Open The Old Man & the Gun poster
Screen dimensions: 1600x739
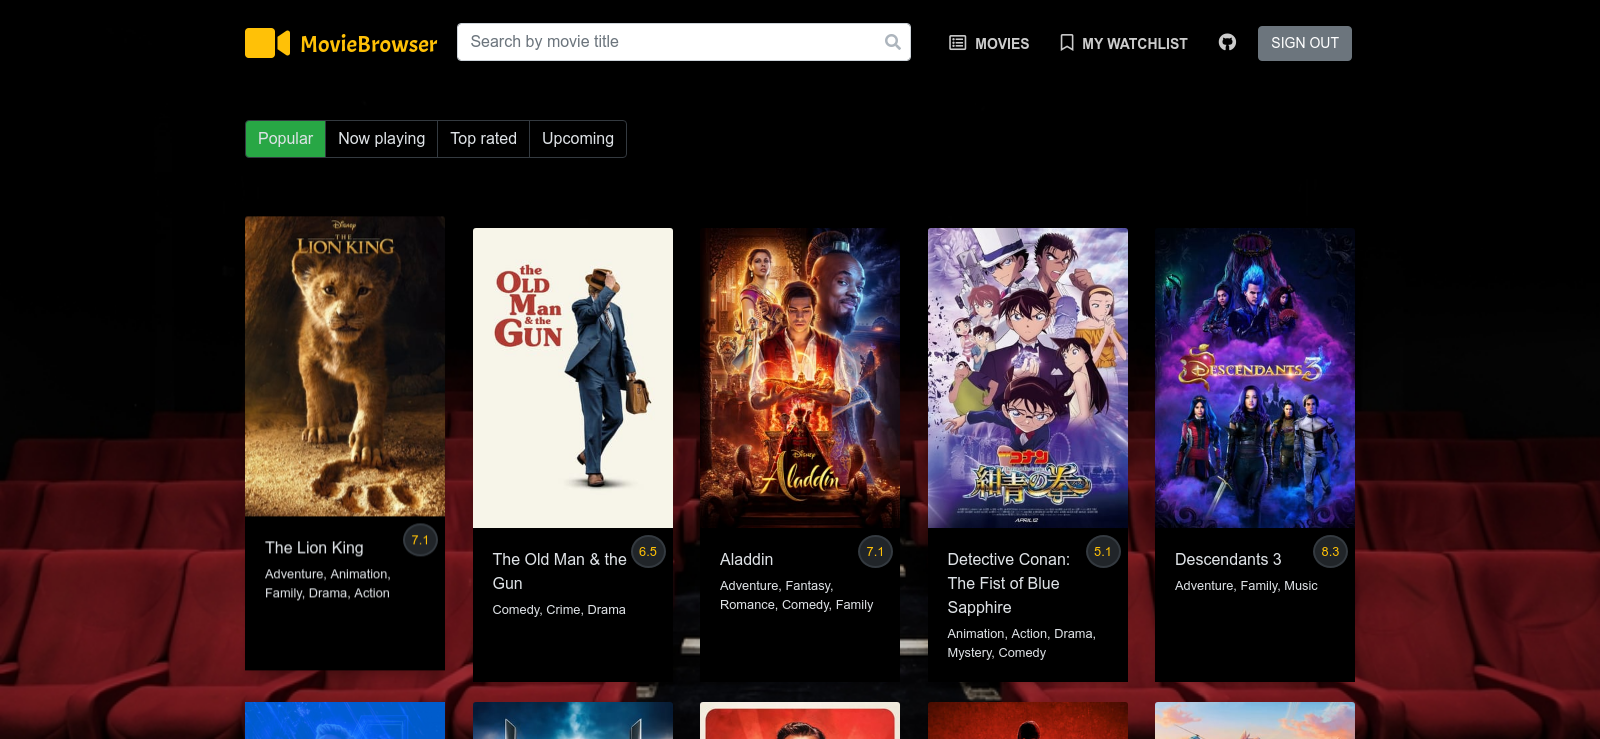click(573, 378)
